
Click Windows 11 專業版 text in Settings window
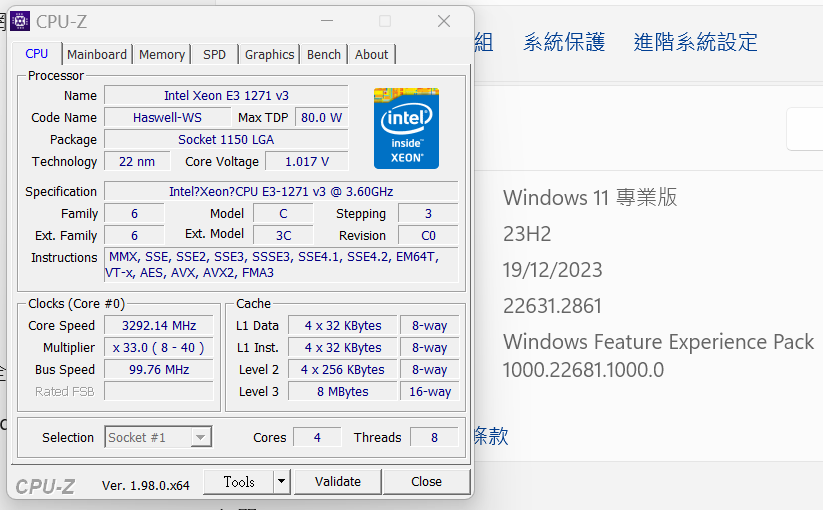590,198
